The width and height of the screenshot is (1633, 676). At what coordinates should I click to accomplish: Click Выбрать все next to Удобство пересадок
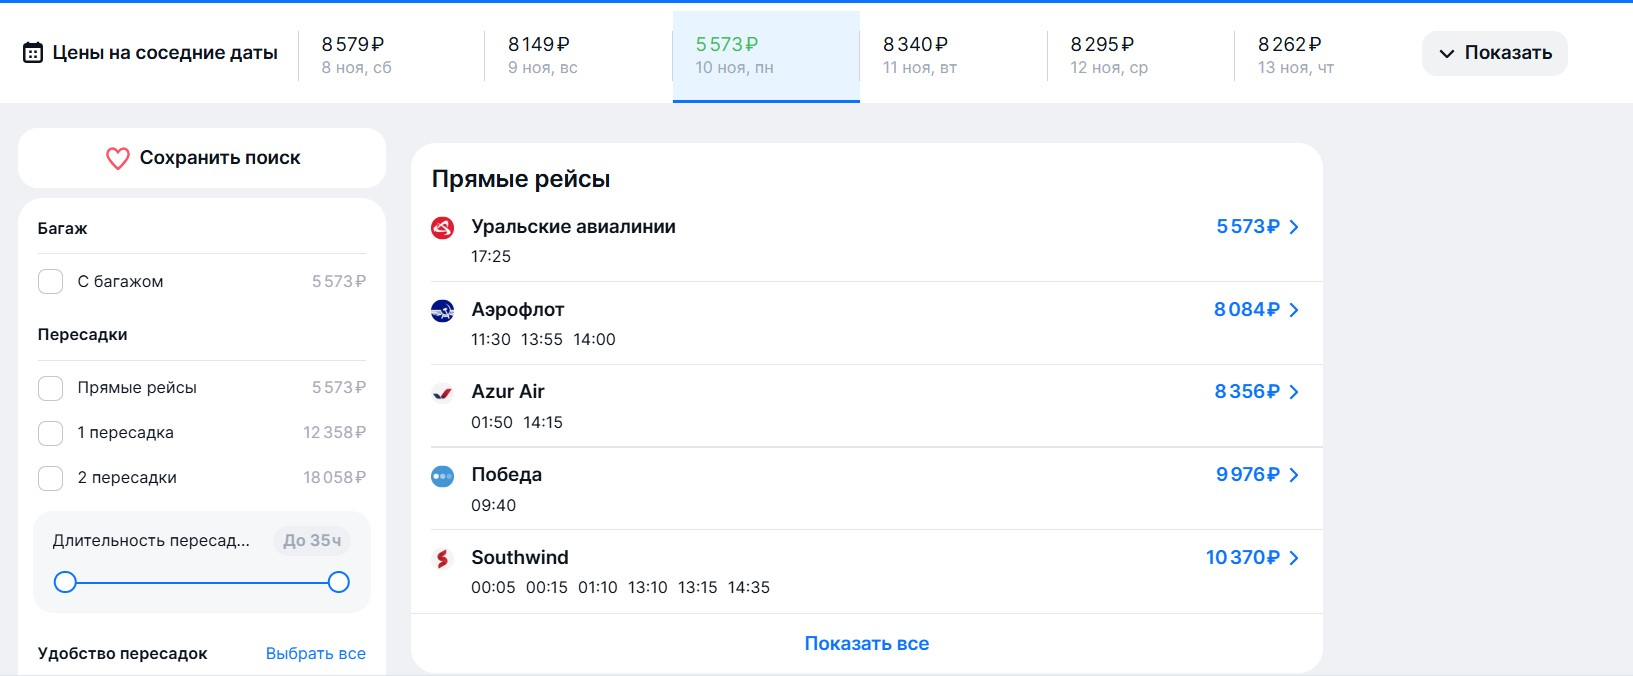click(x=315, y=653)
